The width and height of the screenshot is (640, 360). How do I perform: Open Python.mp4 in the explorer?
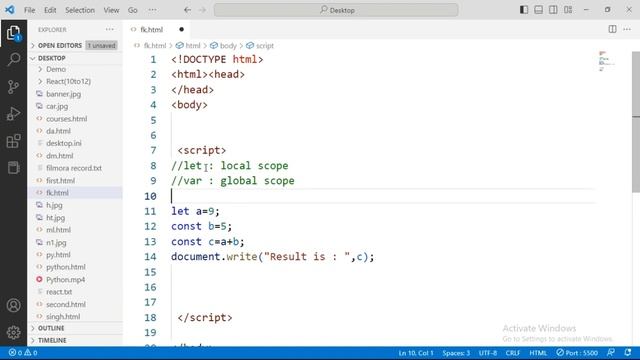click(75, 280)
